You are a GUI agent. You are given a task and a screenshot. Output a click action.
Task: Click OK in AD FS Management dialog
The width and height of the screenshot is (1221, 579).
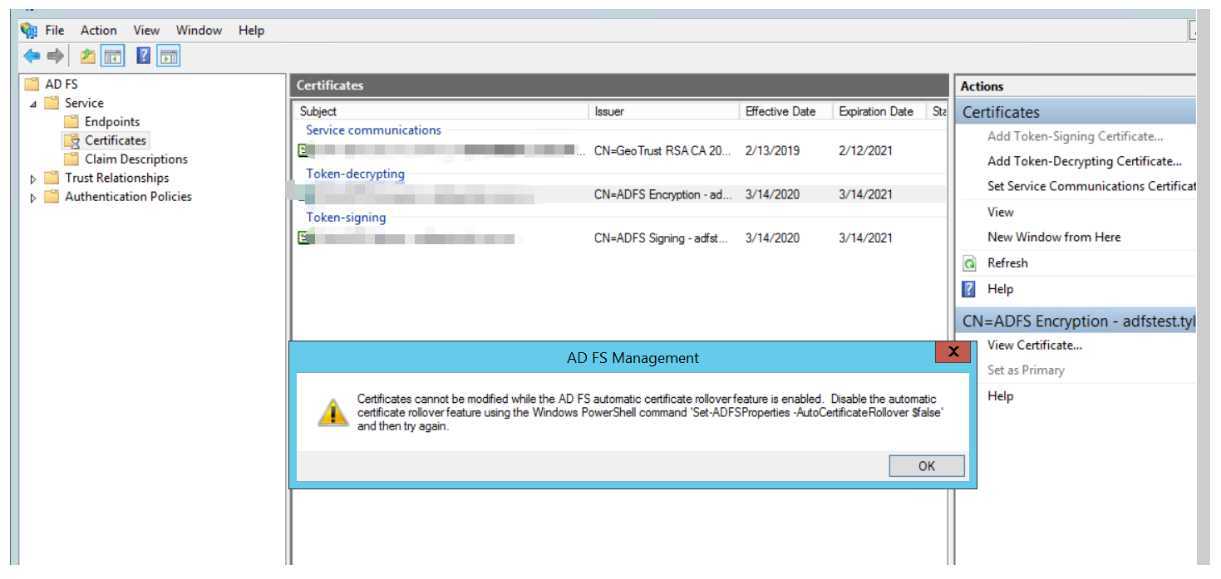[x=927, y=466]
